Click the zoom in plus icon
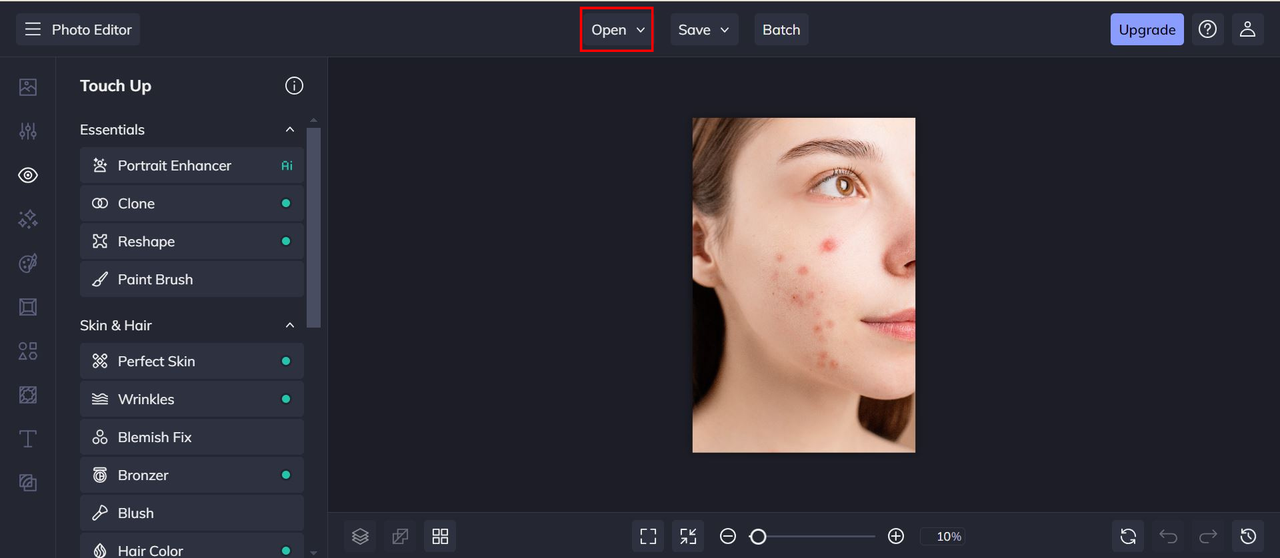 [896, 537]
